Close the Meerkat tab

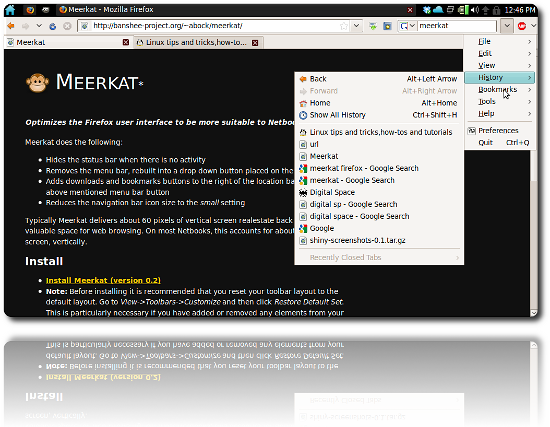[x=126, y=42]
